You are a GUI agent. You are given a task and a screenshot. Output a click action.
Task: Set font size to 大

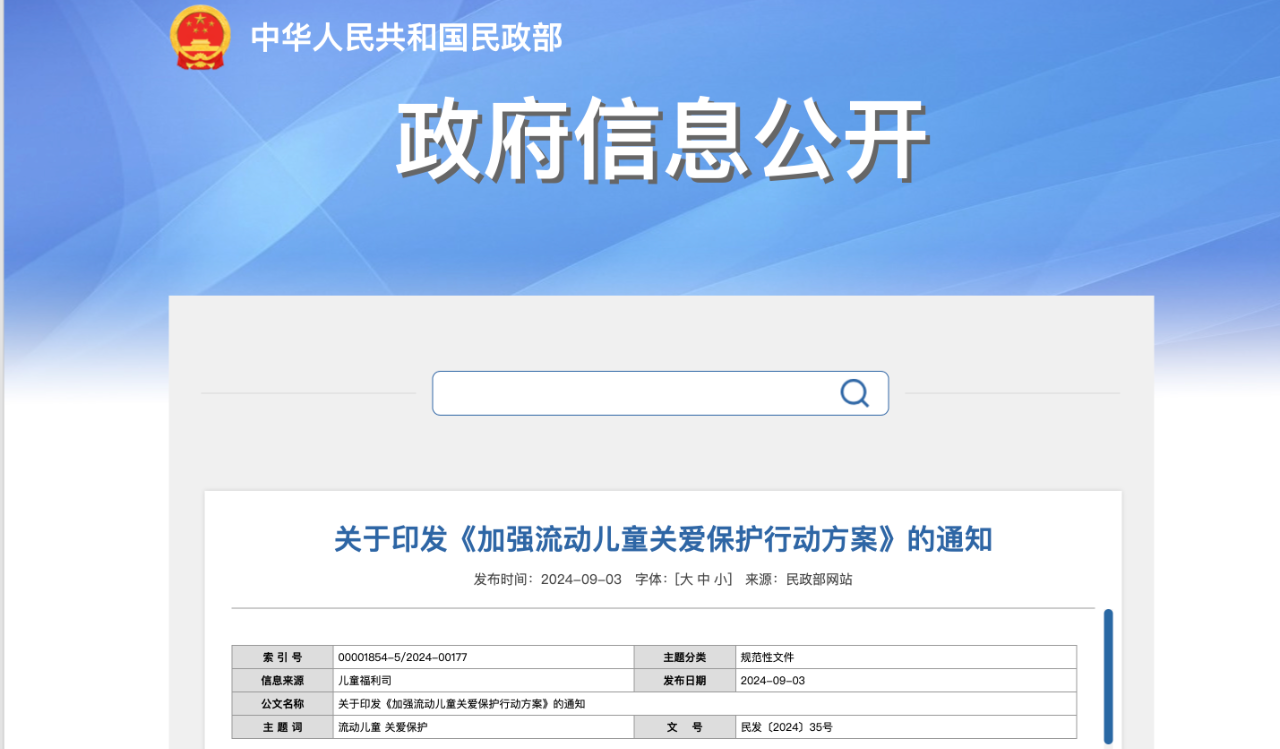(687, 579)
